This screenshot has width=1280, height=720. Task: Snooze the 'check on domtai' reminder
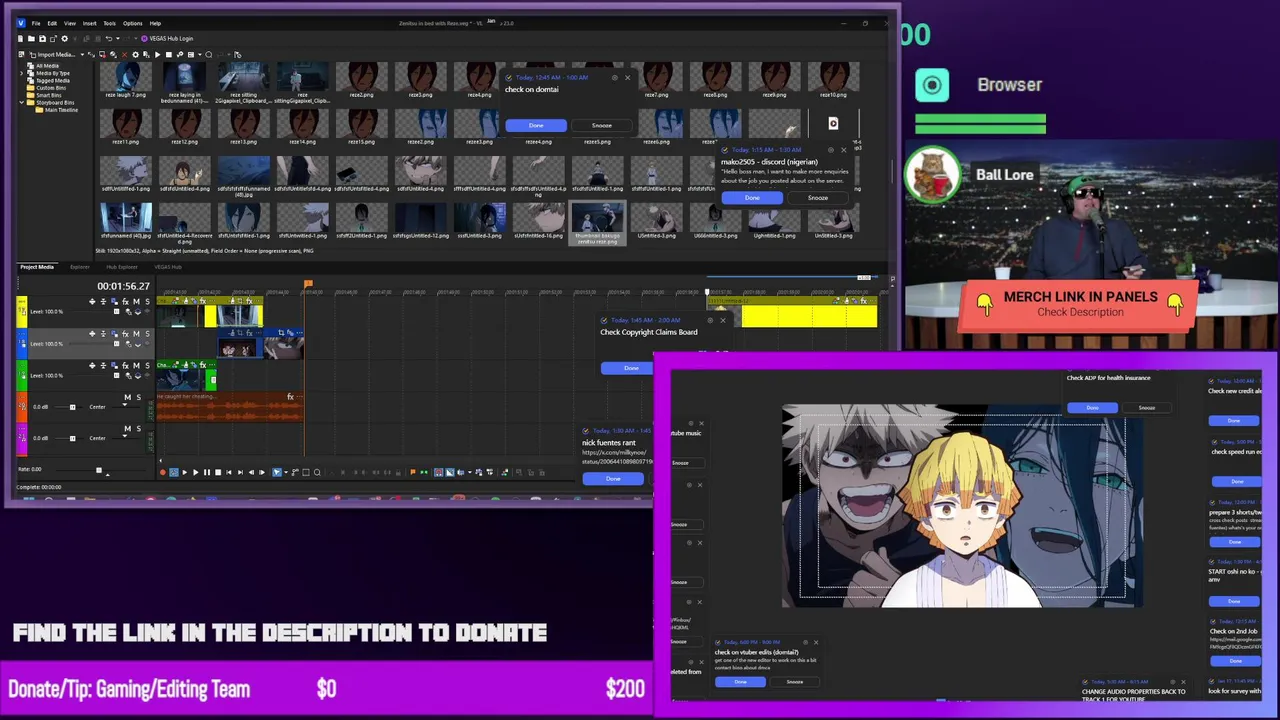tap(601, 125)
